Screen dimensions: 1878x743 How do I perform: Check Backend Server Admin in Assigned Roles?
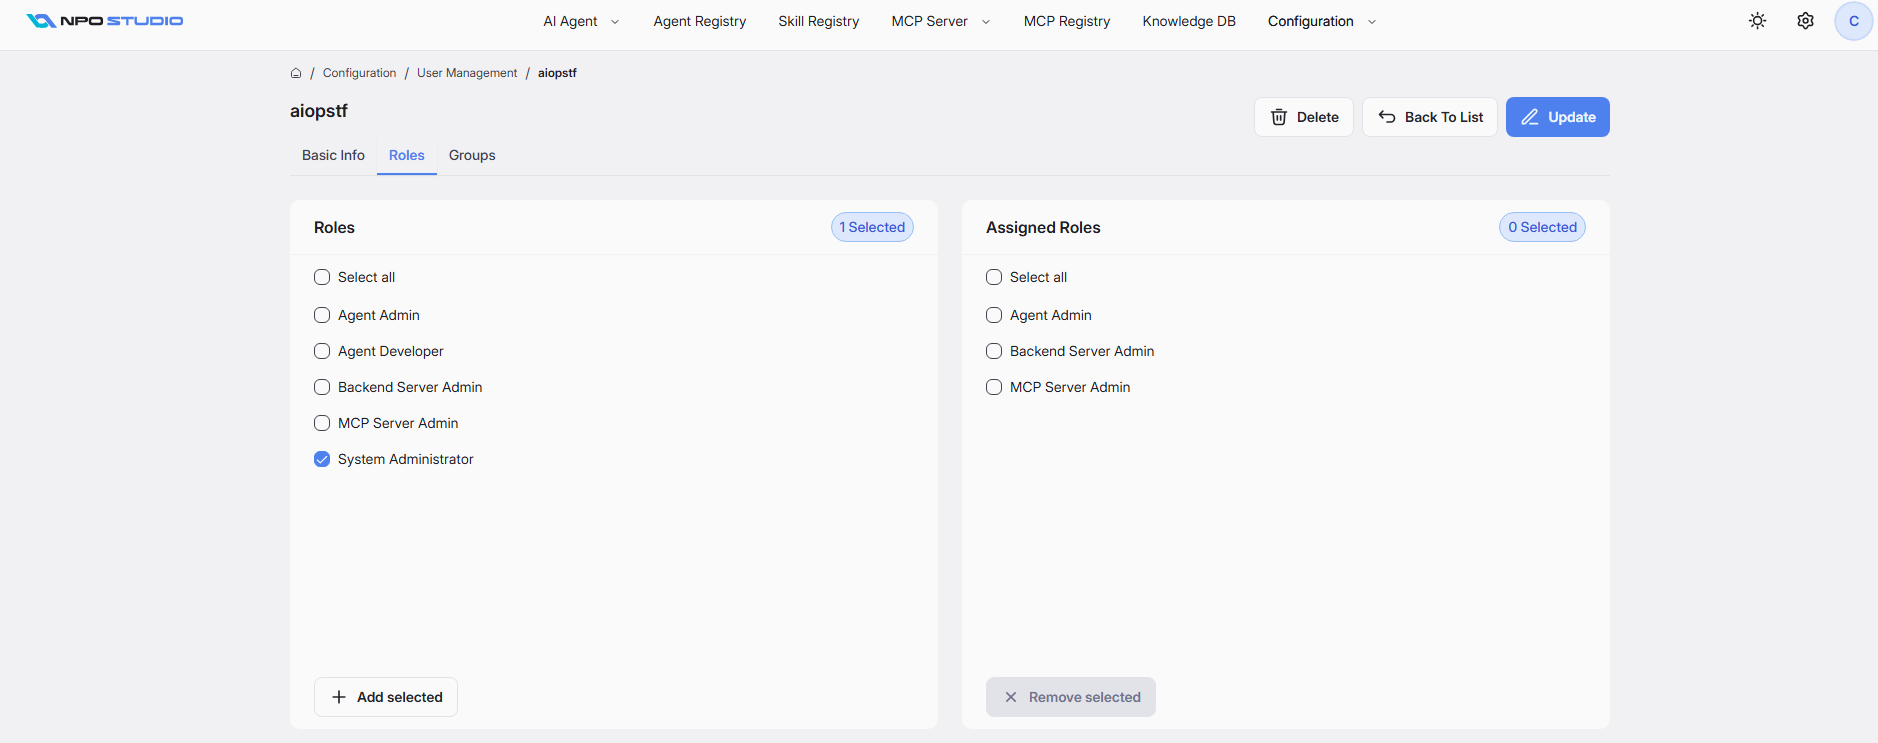994,351
